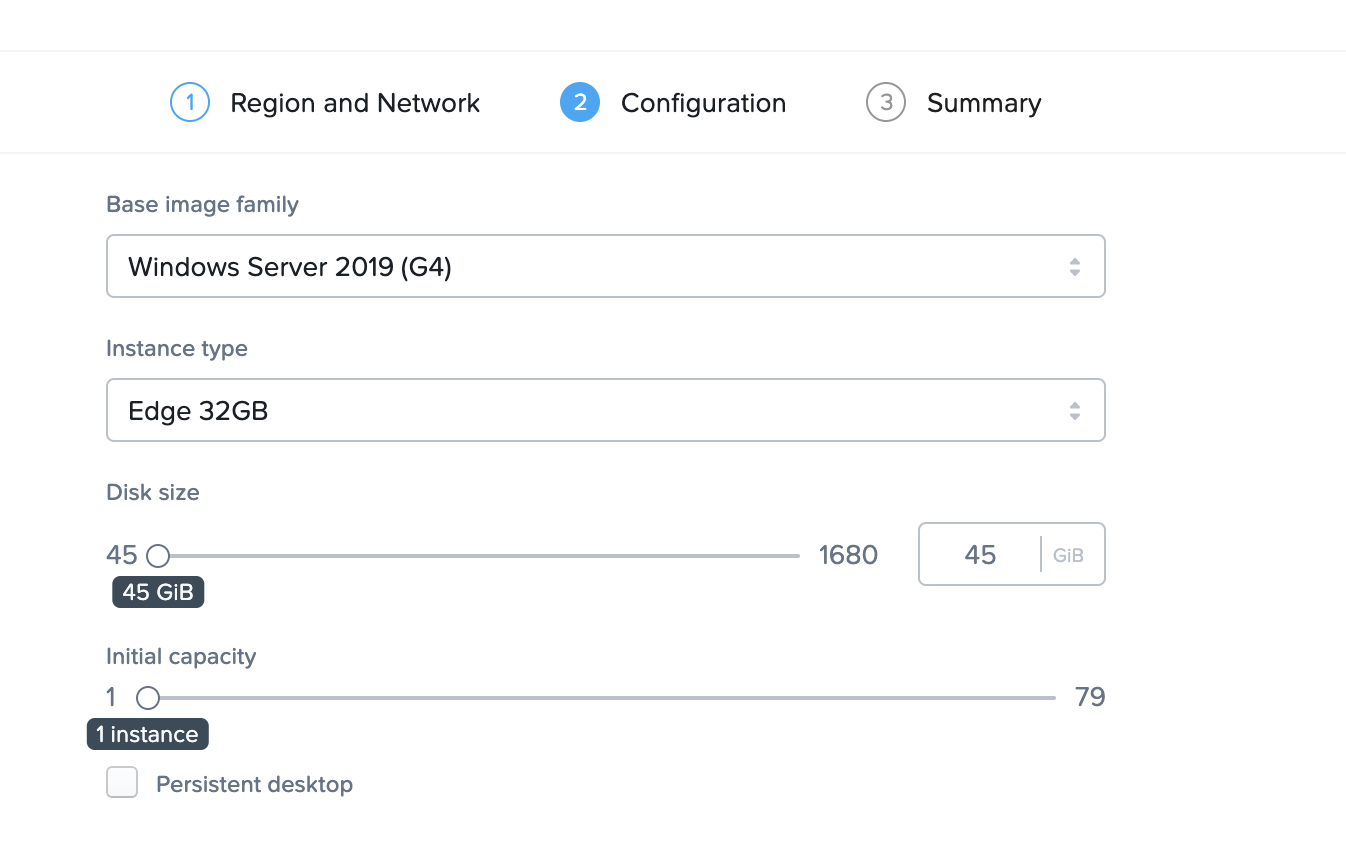This screenshot has width=1346, height=868.
Task: Select the Configuration step label
Action: [x=703, y=103]
